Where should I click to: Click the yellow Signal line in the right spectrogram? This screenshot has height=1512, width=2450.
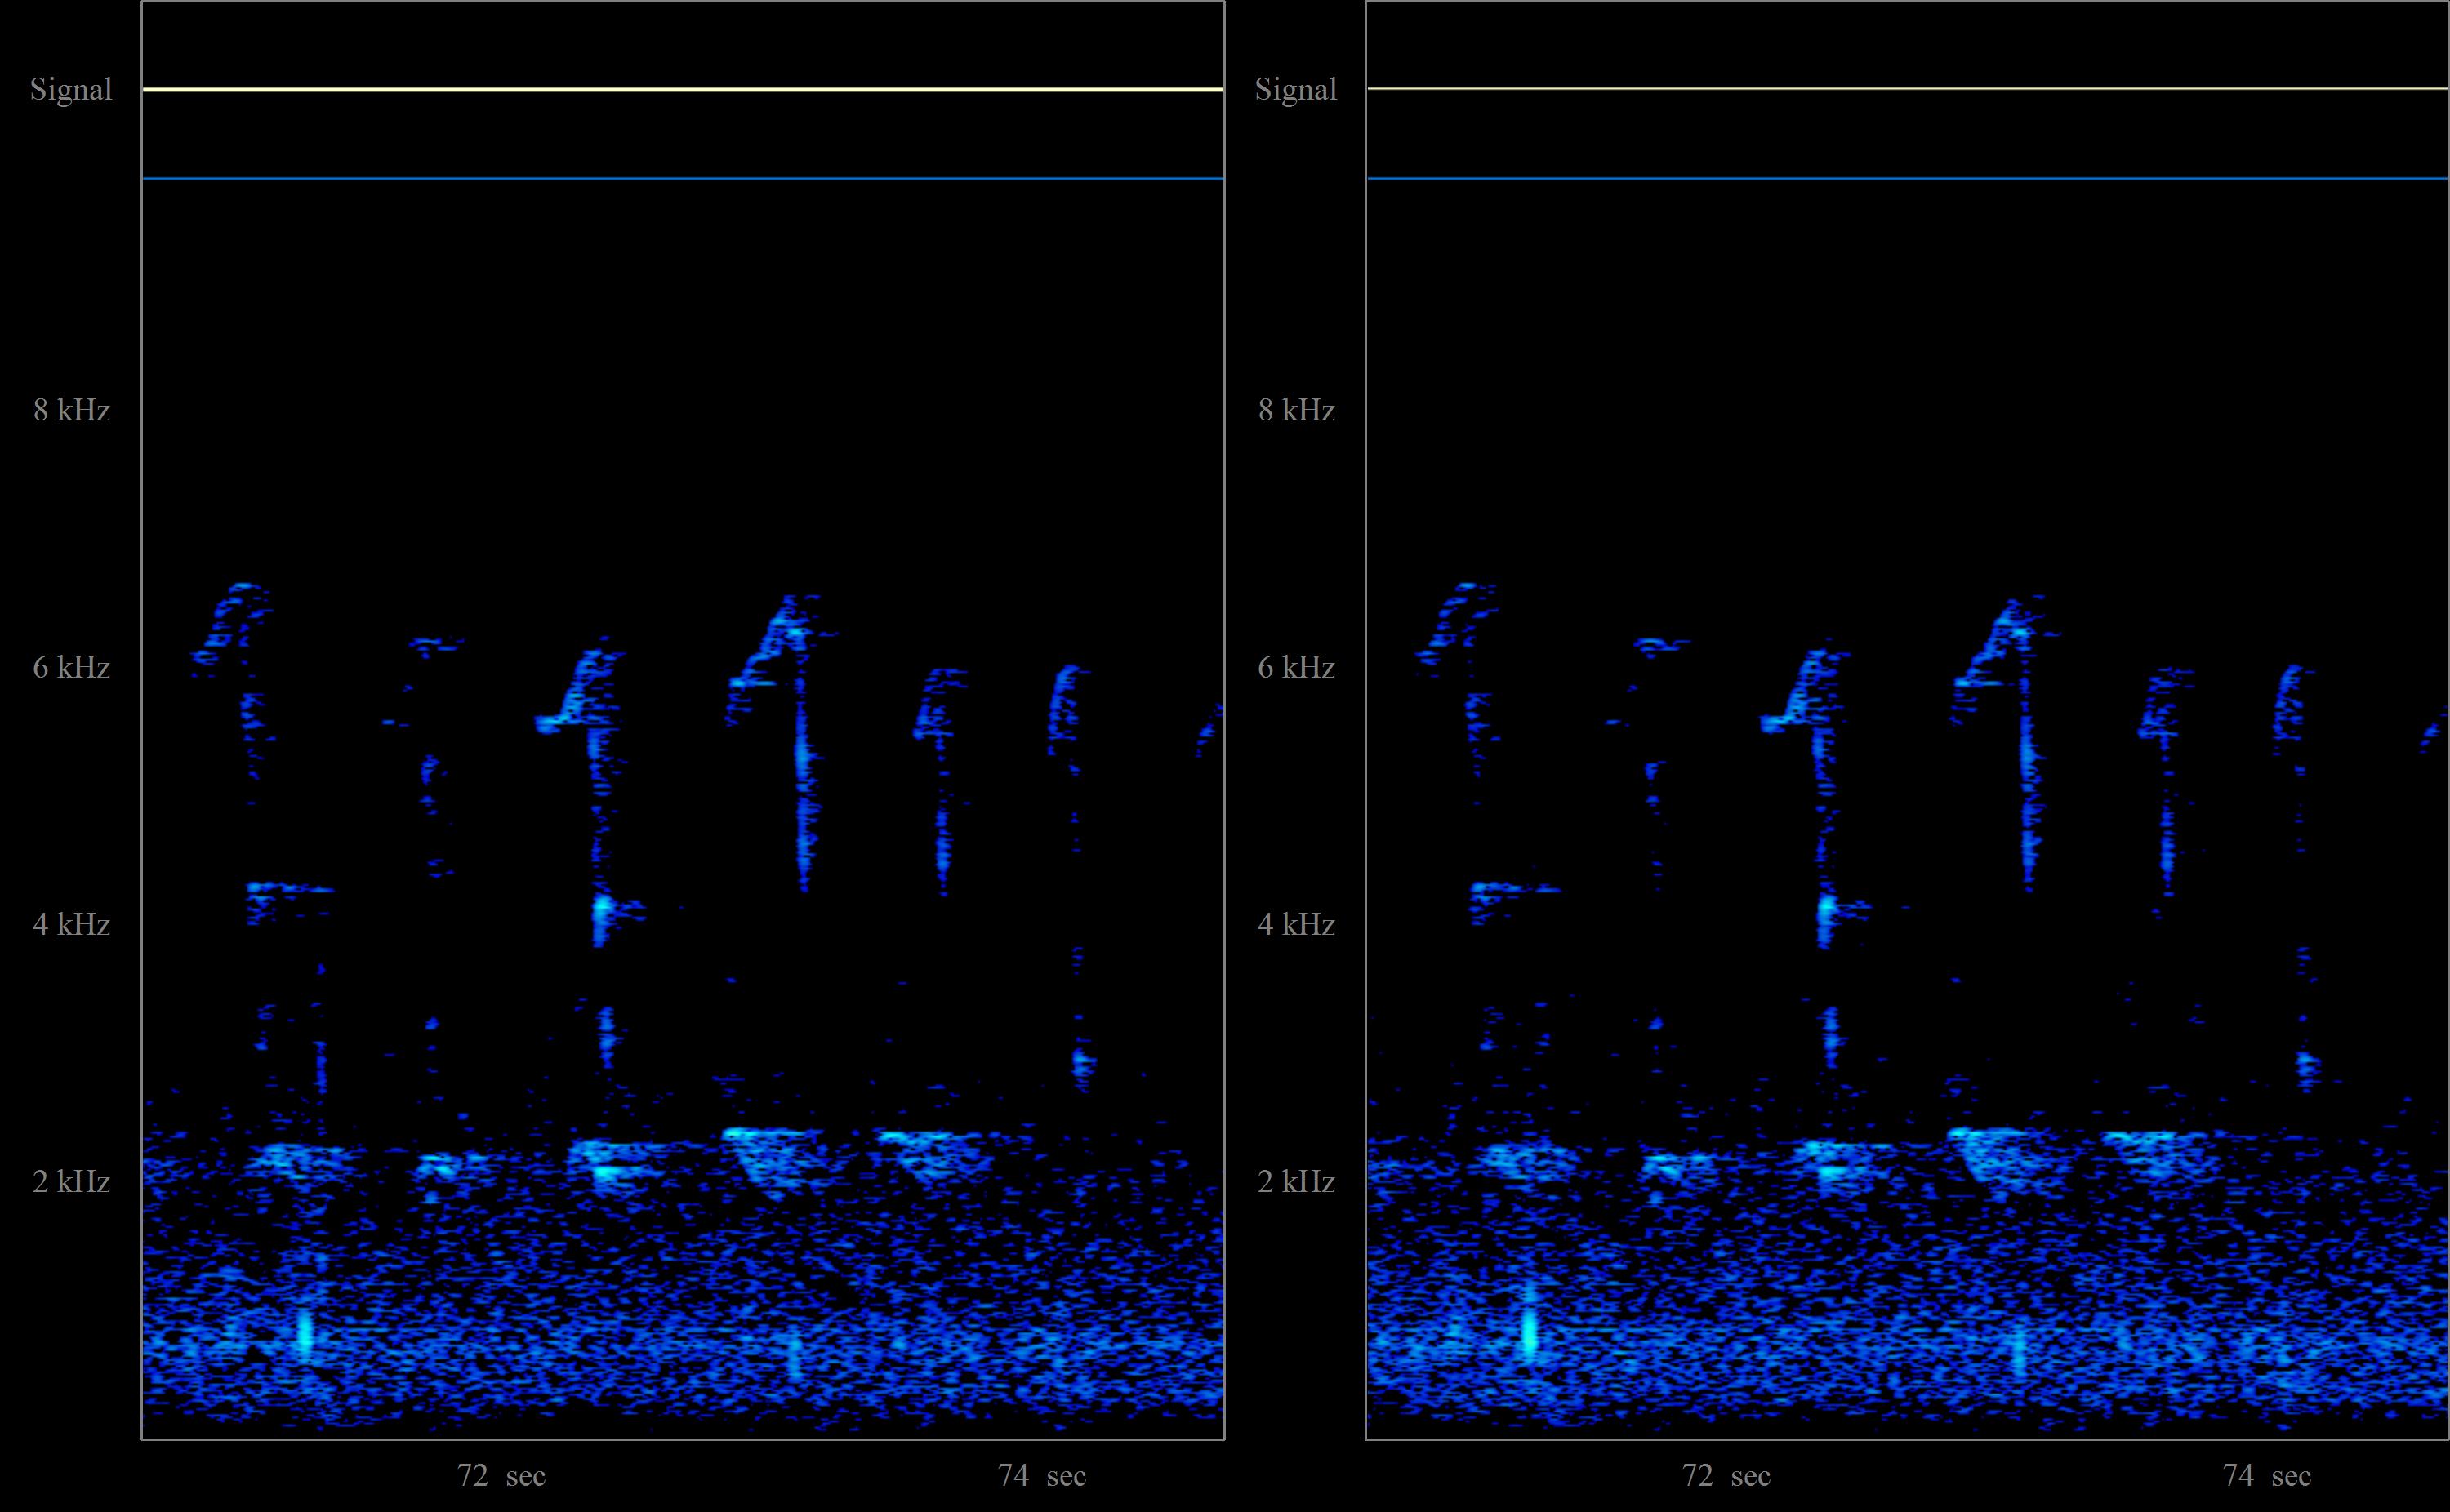coord(1908,88)
